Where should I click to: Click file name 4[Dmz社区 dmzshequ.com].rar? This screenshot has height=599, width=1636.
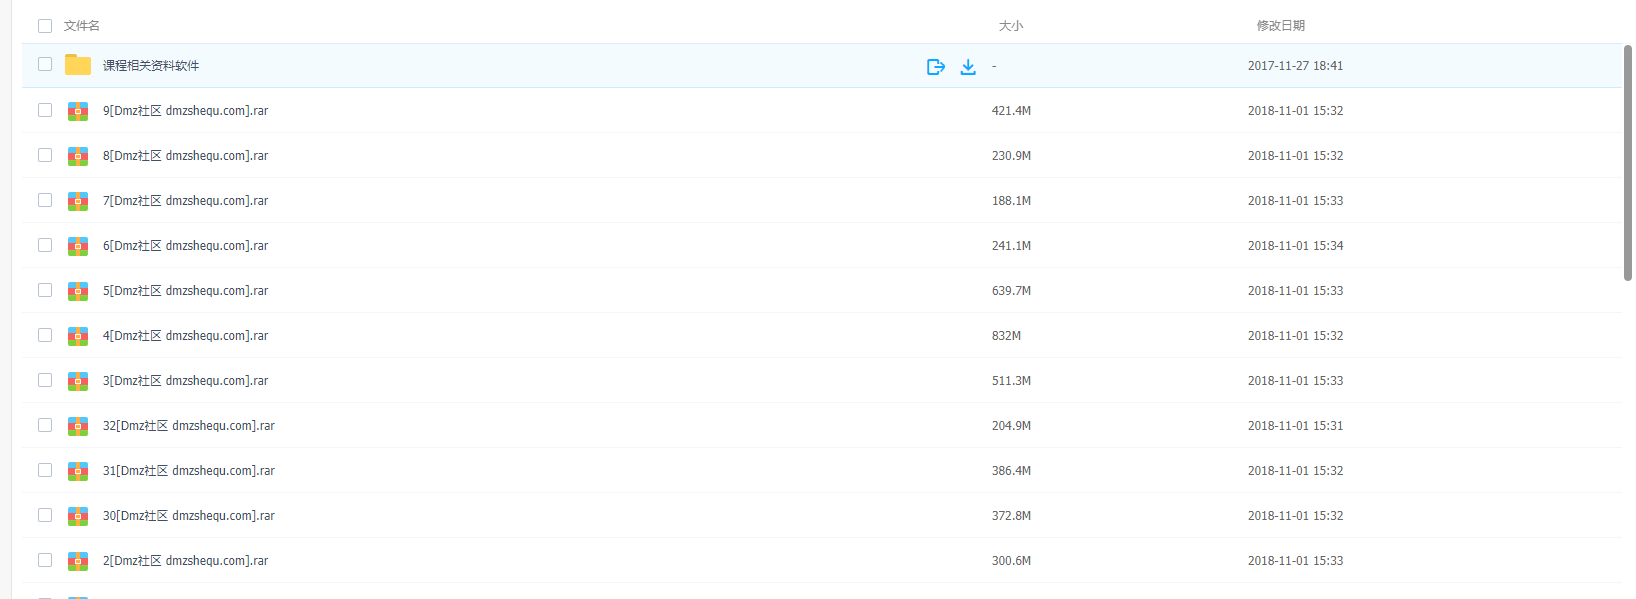pyautogui.click(x=185, y=336)
